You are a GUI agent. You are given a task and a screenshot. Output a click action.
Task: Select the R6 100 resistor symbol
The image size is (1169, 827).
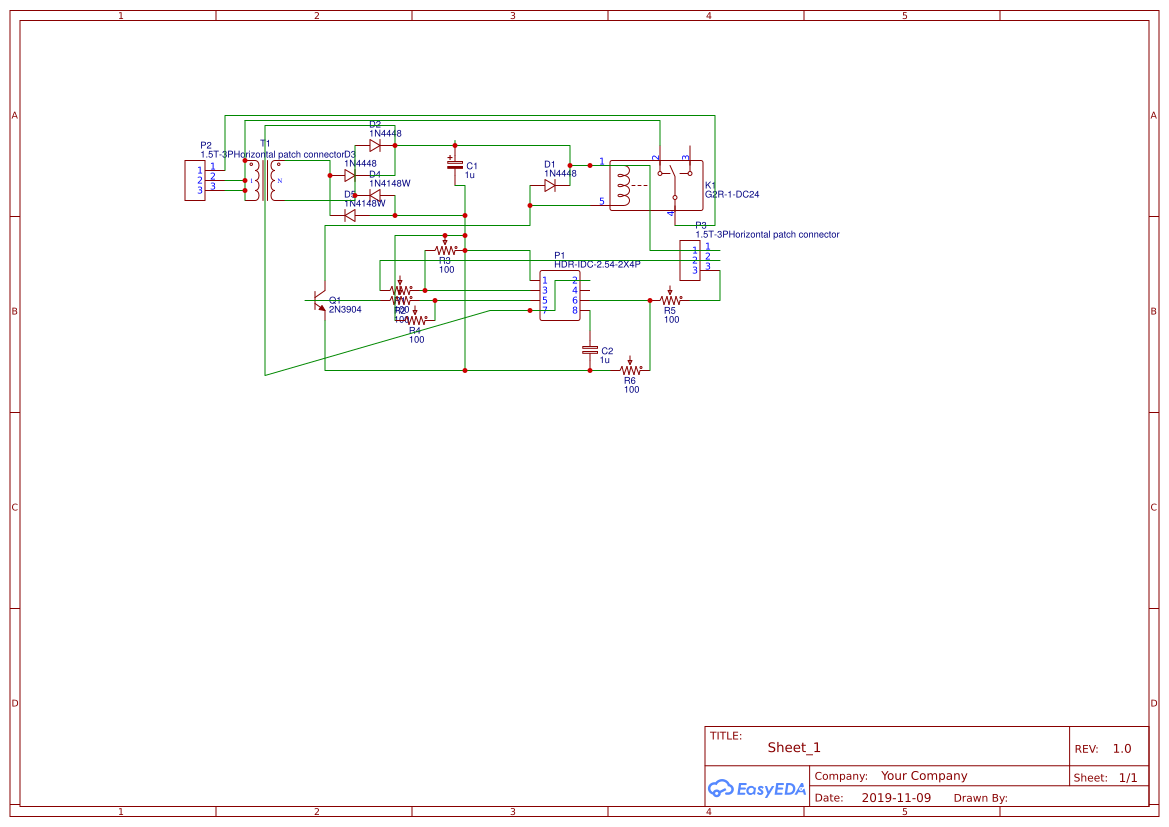631,368
